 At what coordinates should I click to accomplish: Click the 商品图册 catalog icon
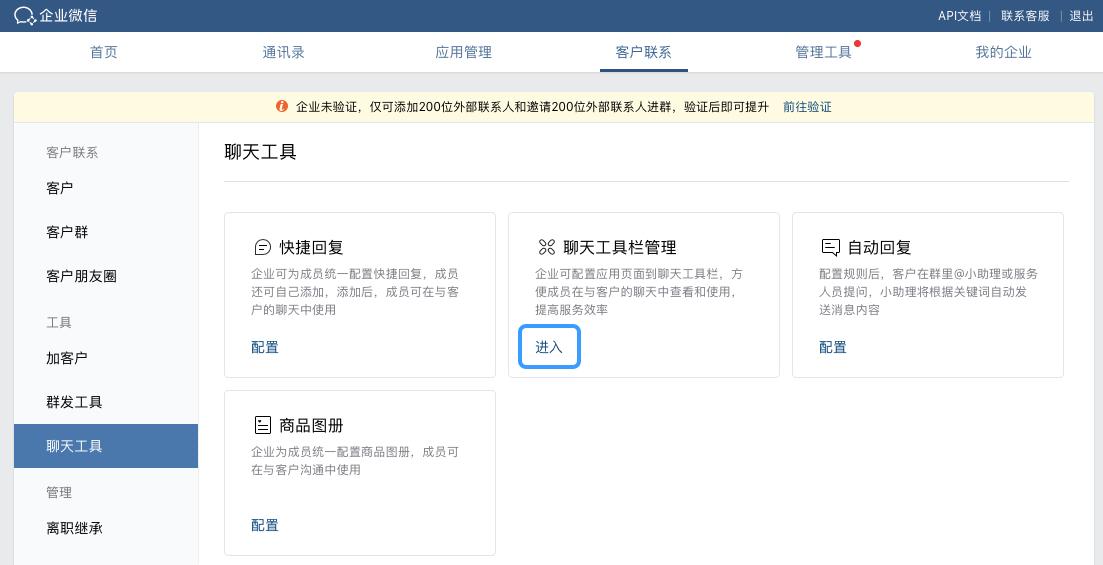click(x=263, y=425)
